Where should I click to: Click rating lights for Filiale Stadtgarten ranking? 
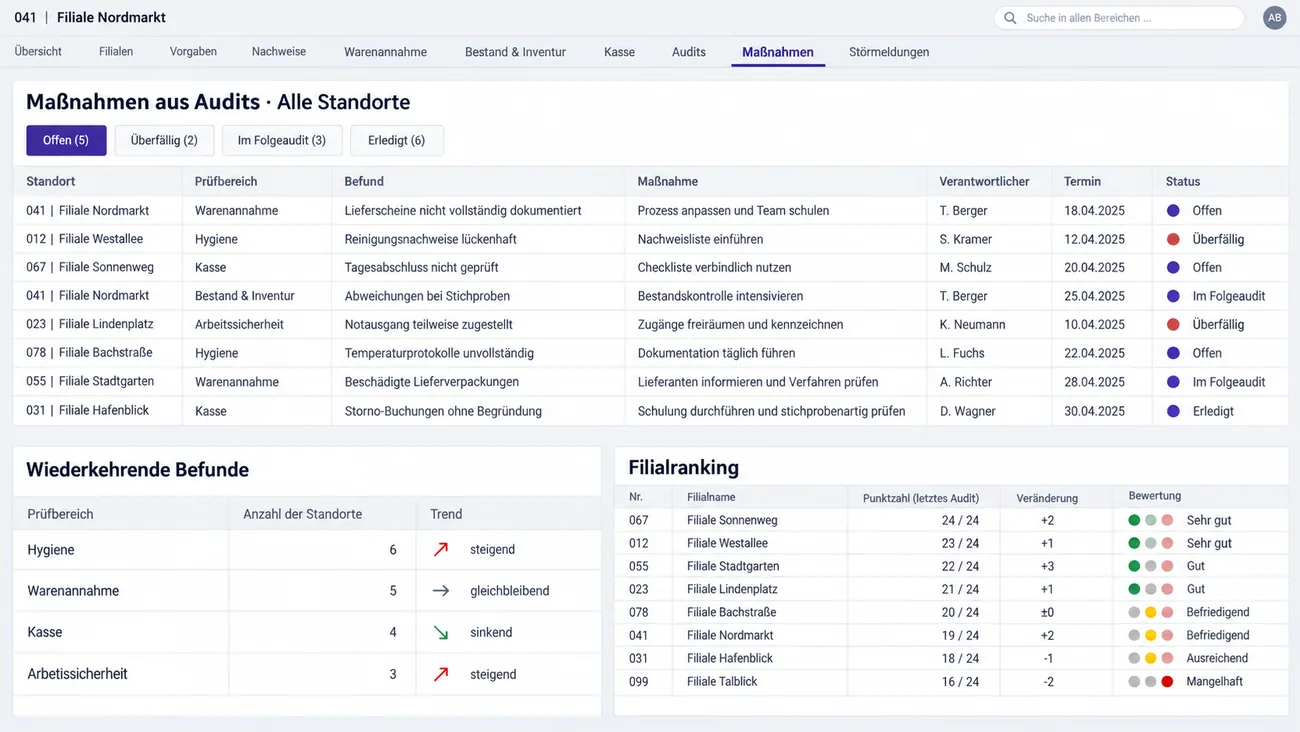(1150, 566)
